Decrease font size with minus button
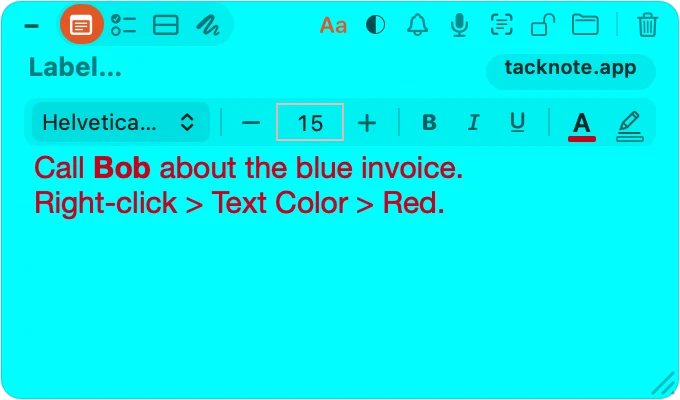680x400 pixels. pos(251,123)
